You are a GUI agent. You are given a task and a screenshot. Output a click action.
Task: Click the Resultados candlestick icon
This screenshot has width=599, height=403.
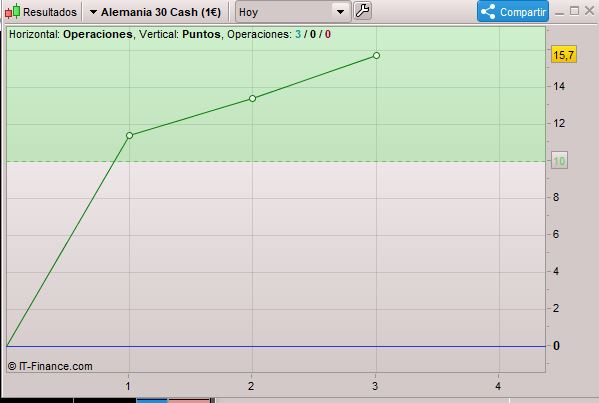click(12, 11)
